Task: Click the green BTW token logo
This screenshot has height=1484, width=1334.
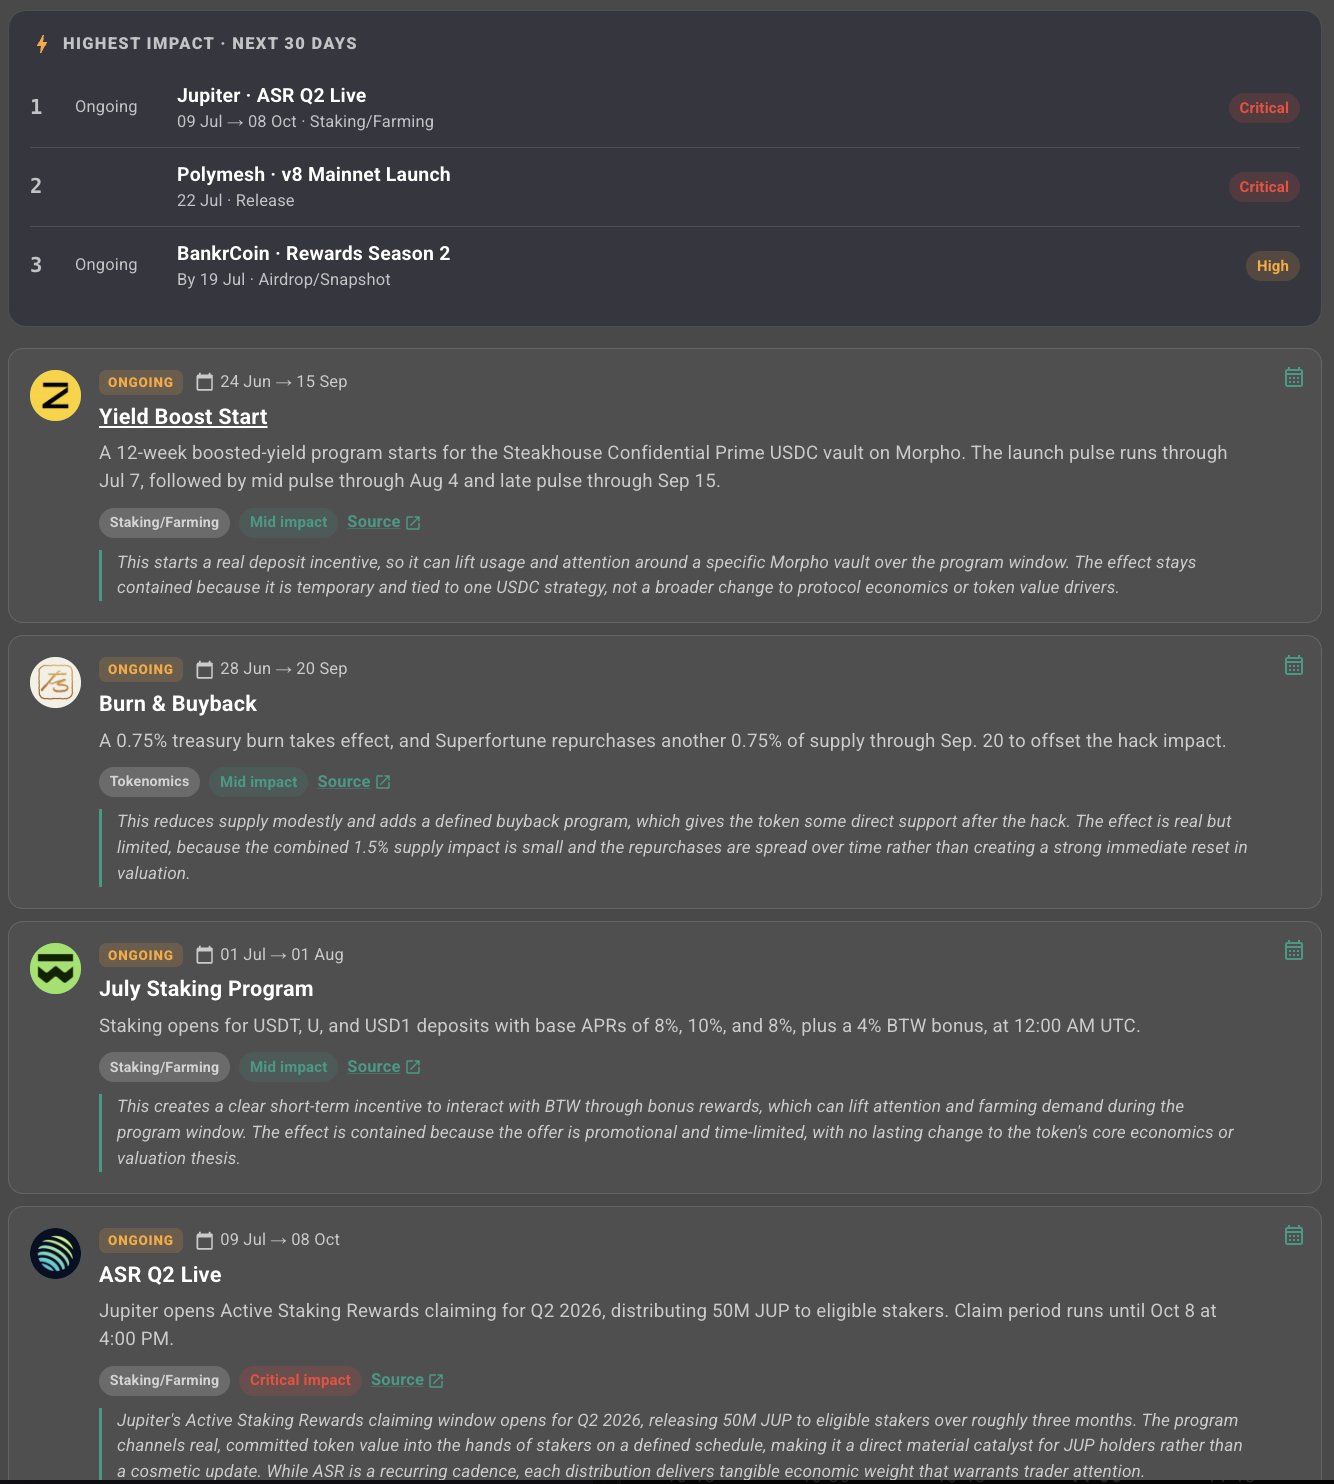Action: [55, 968]
